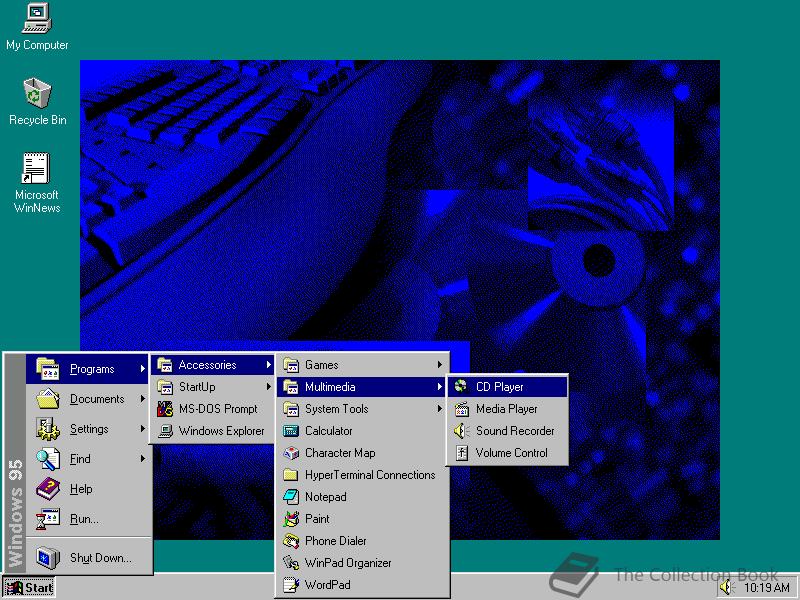
Task: Open the Recycle Bin
Action: [x=37, y=100]
